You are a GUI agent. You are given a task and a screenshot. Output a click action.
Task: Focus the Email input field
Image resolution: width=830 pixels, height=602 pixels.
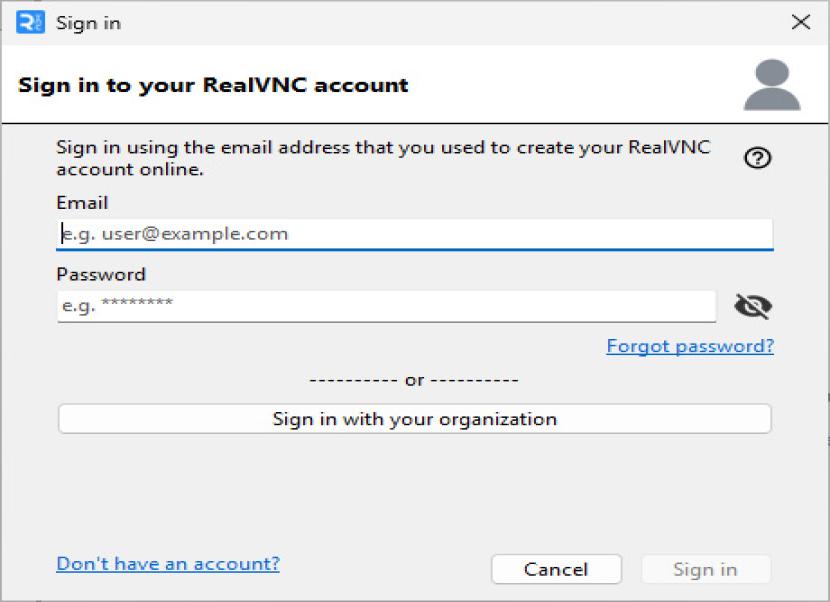(414, 234)
